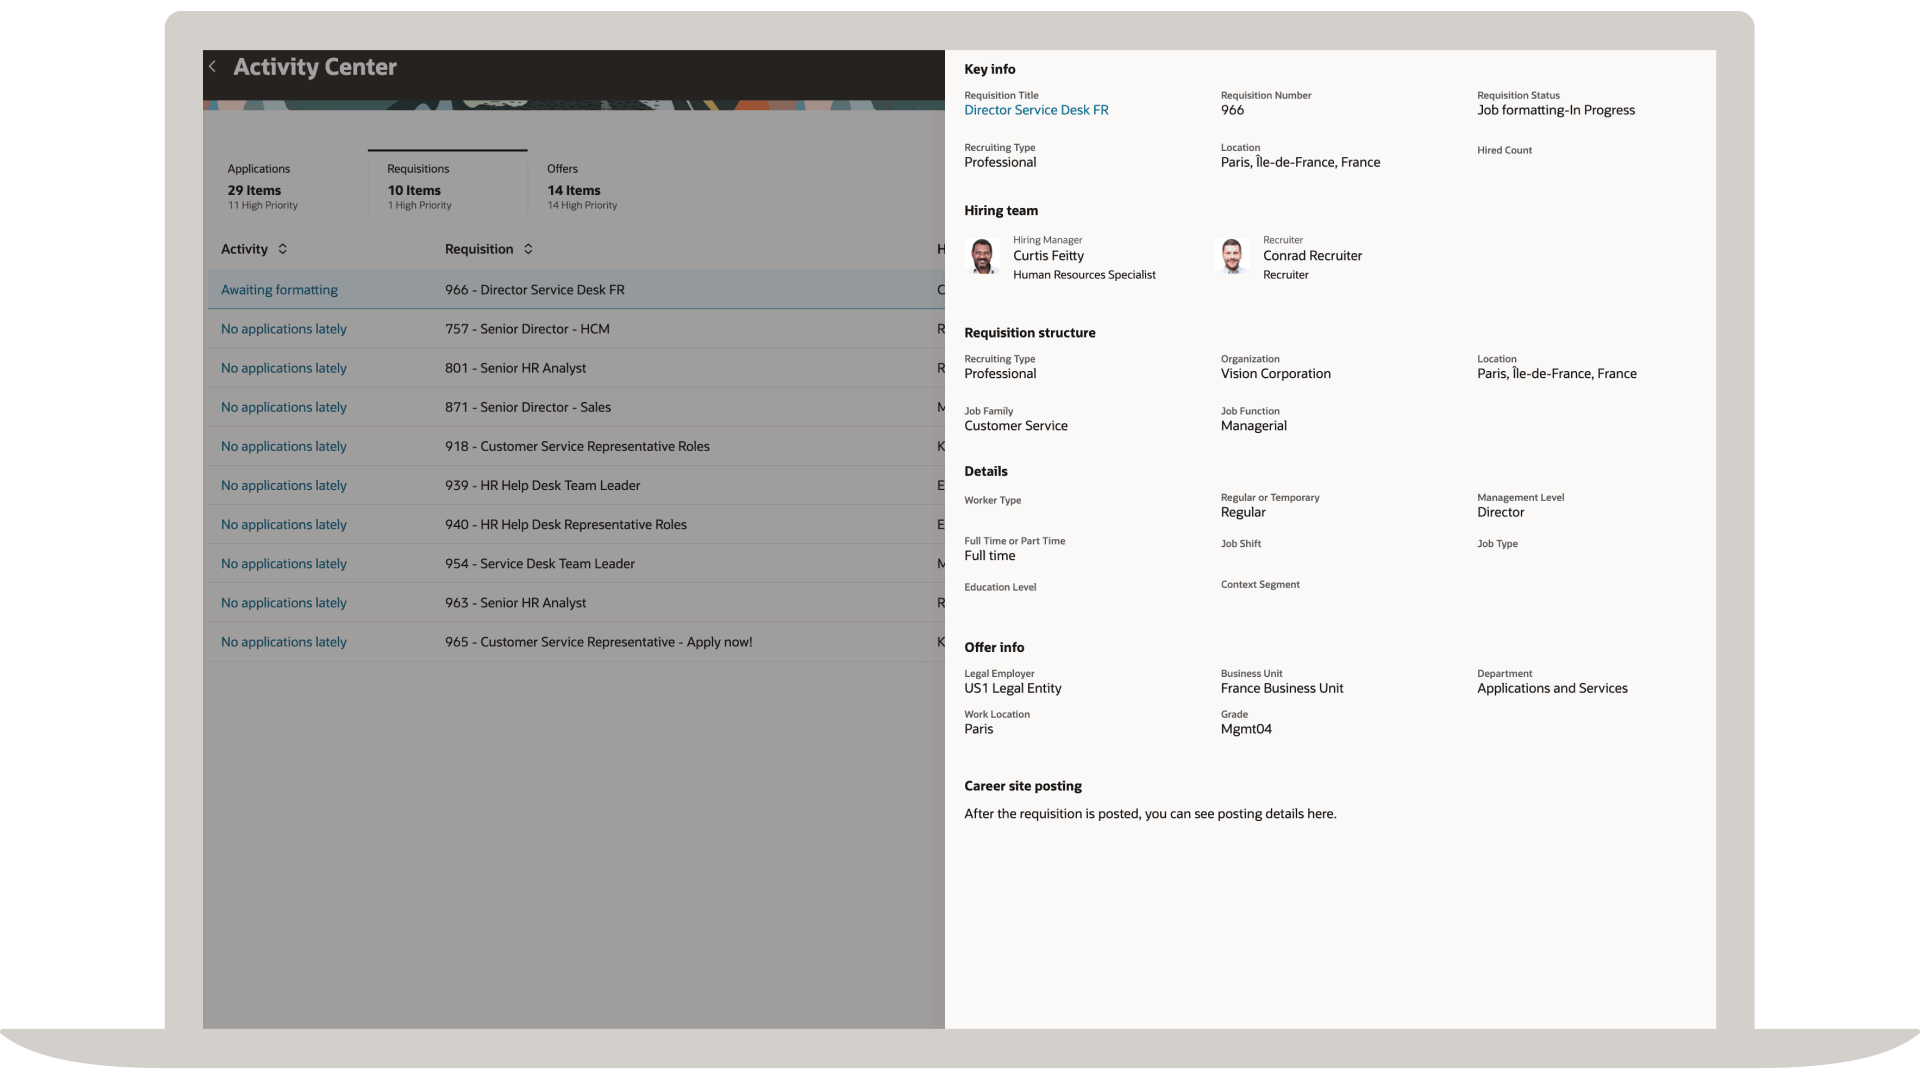The width and height of the screenshot is (1920, 1080).
Task: Open activity link for 963 Senior HR Analyst
Action: pos(283,603)
